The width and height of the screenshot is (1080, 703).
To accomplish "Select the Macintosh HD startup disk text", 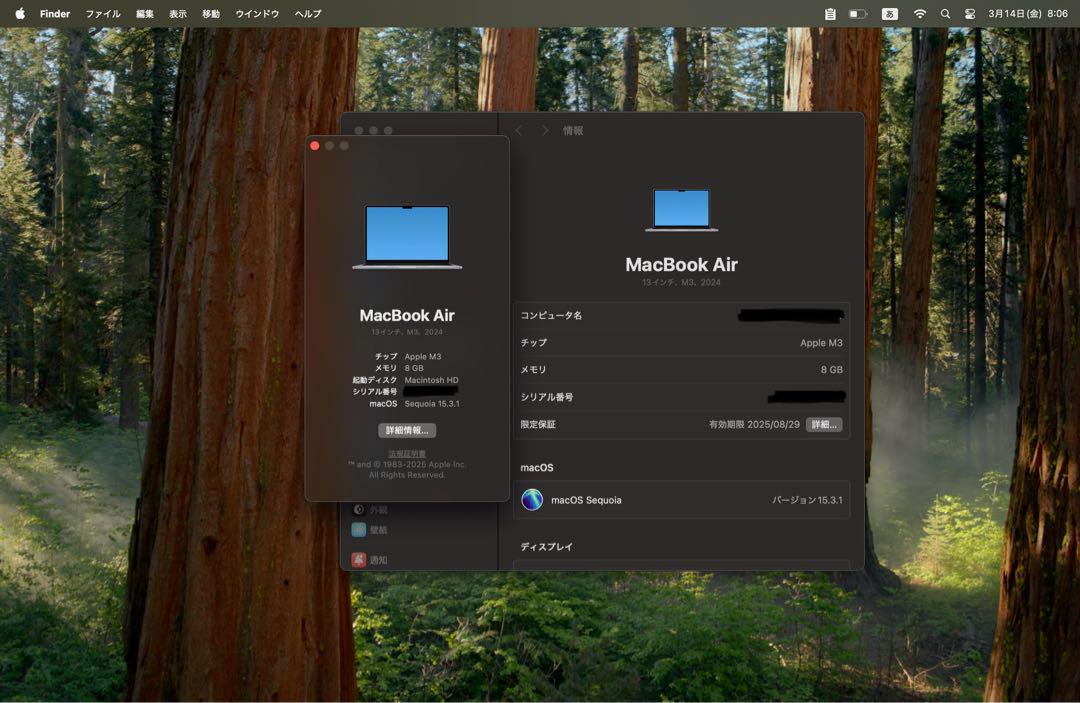I will click(x=431, y=380).
